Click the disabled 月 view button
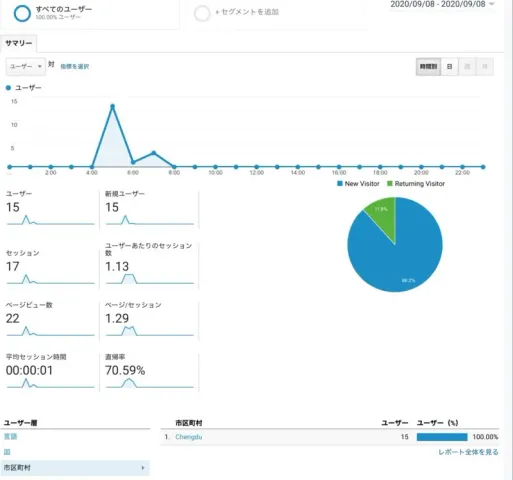513x480 pixels. (x=485, y=67)
